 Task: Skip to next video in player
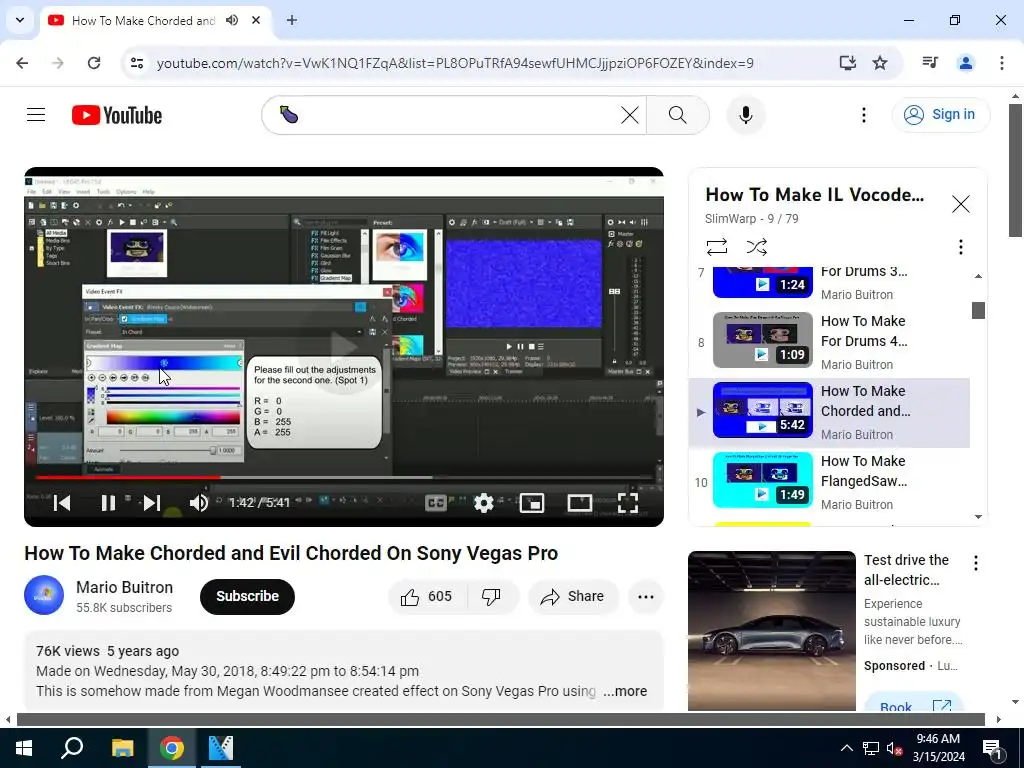point(152,502)
